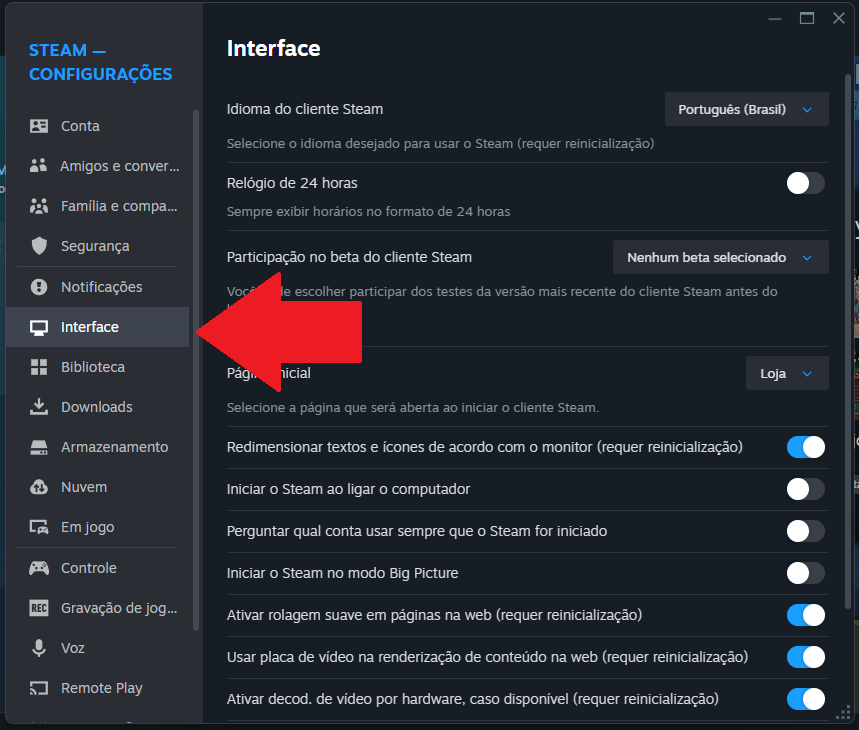This screenshot has height=730, width=859.
Task: Click Sempre exibir horários description text
Action: pyautogui.click(x=368, y=211)
